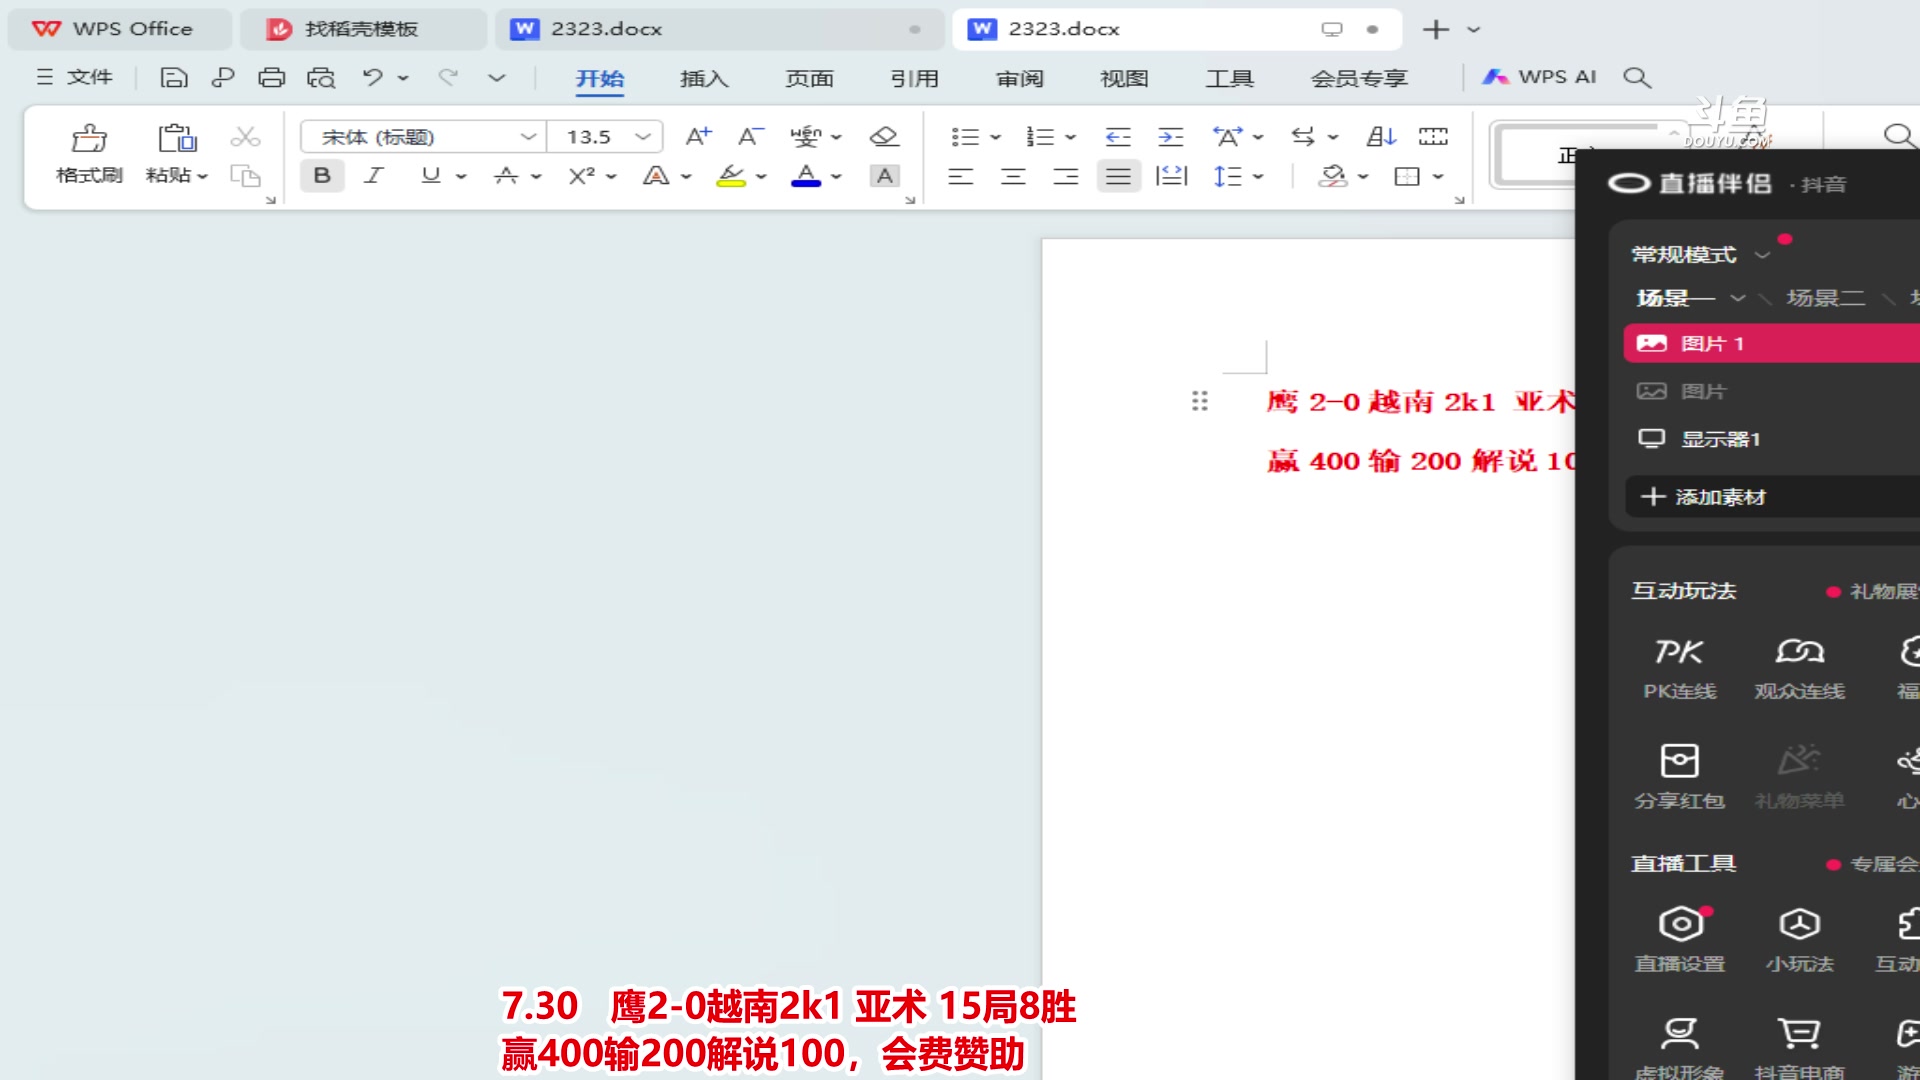Open the 页面 ribbon tab
Image resolution: width=1920 pixels, height=1080 pixels.
(809, 78)
